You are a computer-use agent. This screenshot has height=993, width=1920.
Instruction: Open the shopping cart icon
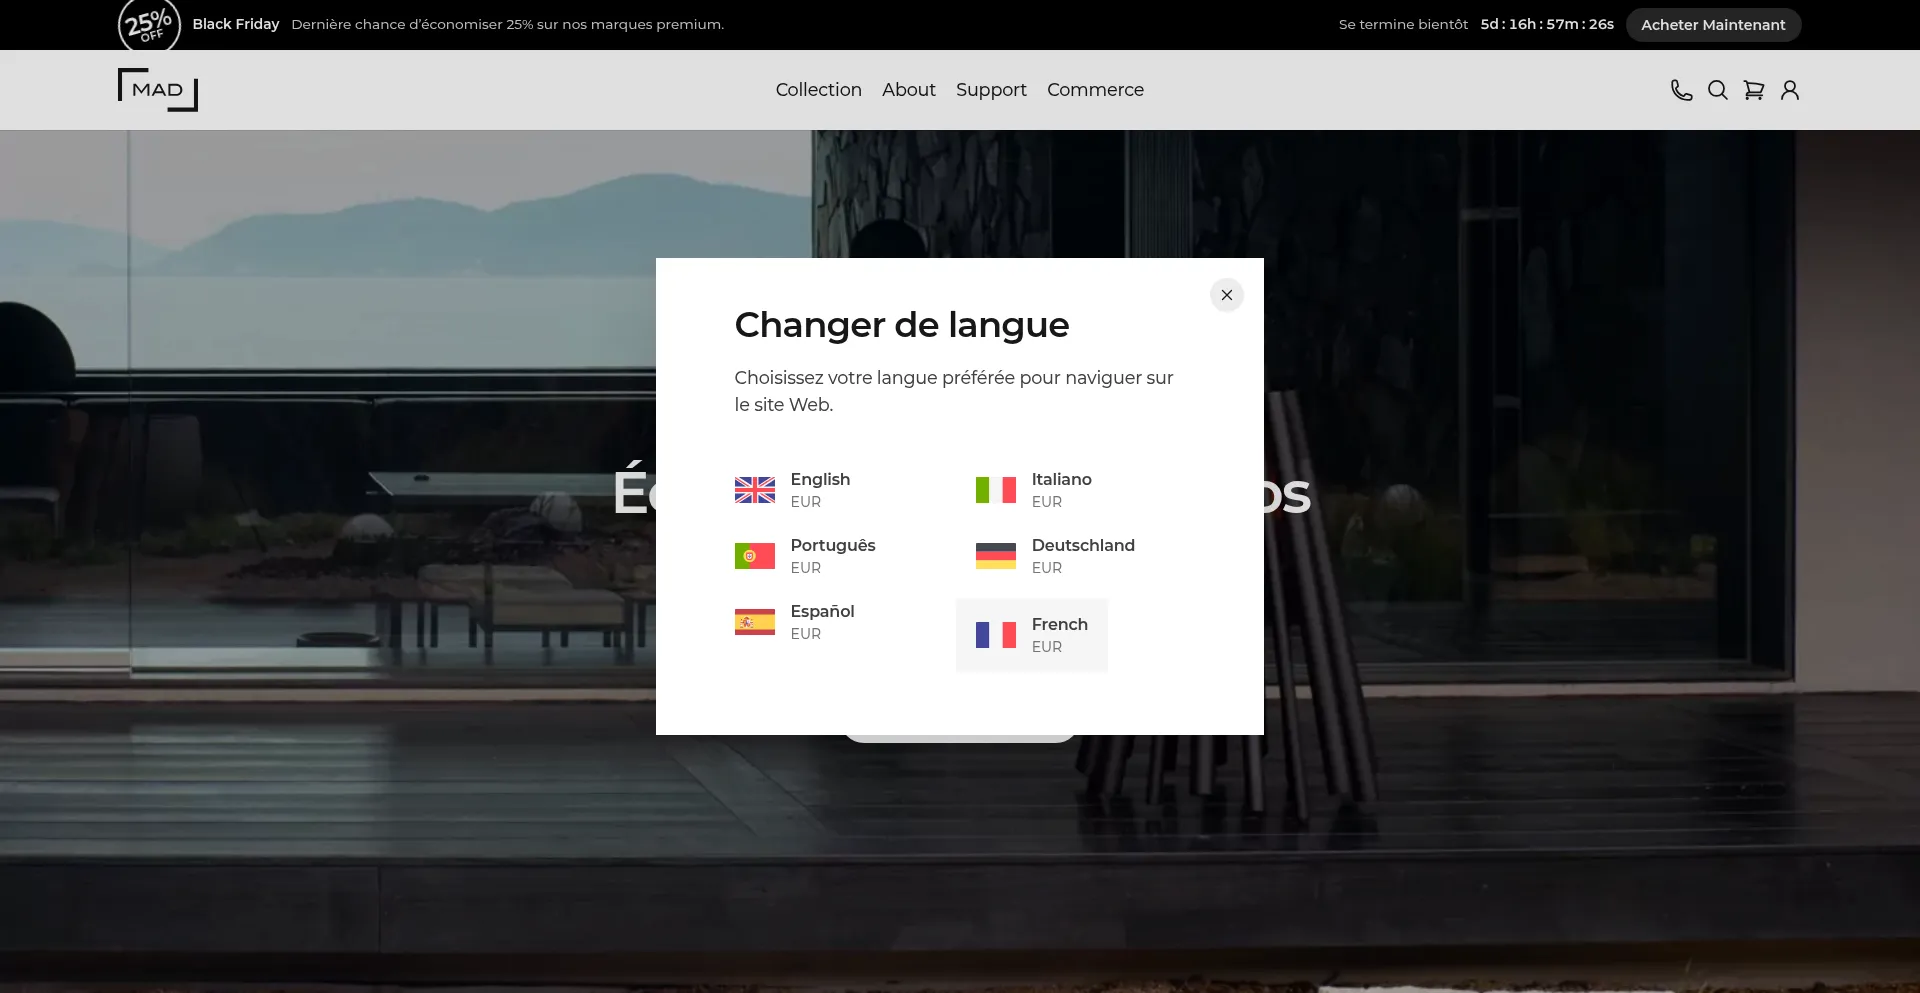tap(1753, 90)
